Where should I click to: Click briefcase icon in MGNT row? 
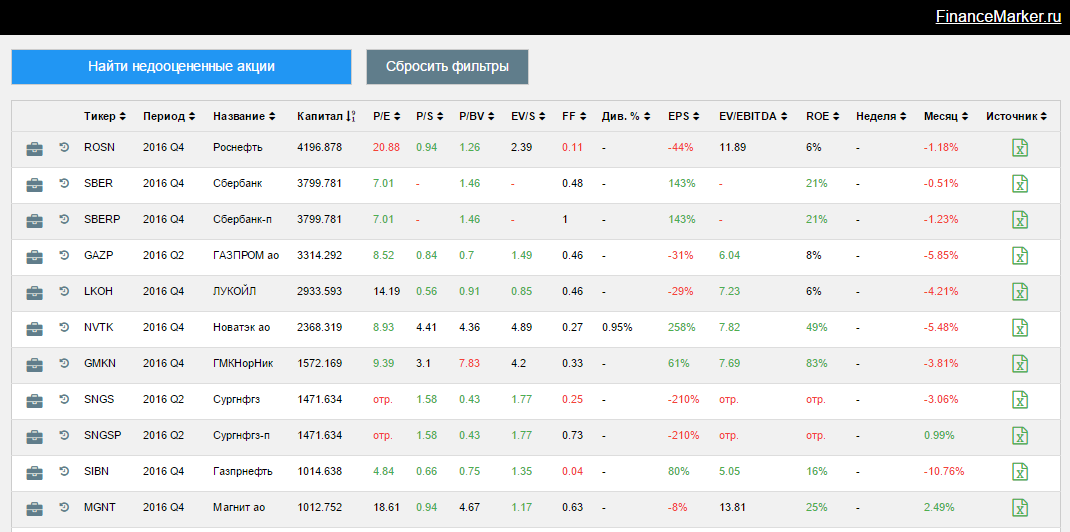pyautogui.click(x=34, y=509)
